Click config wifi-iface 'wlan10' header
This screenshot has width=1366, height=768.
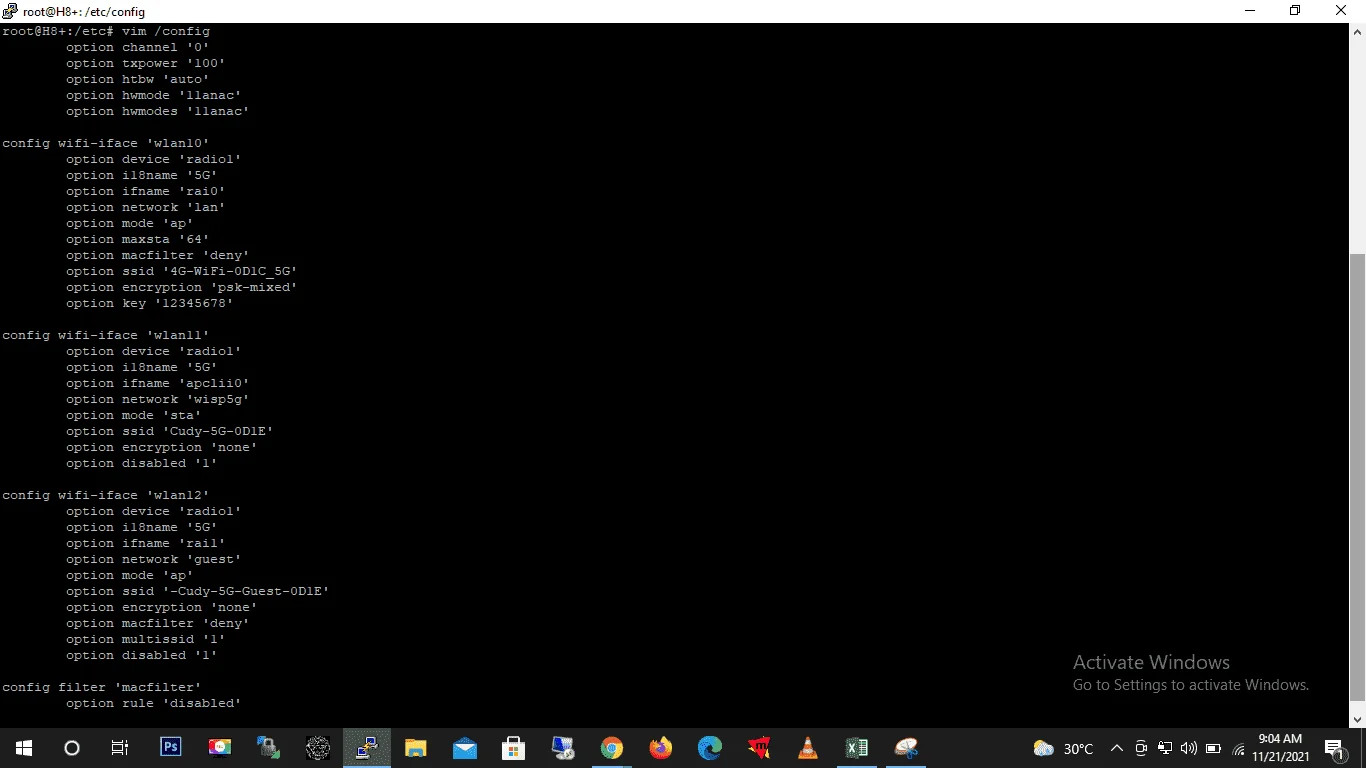[x=106, y=143]
